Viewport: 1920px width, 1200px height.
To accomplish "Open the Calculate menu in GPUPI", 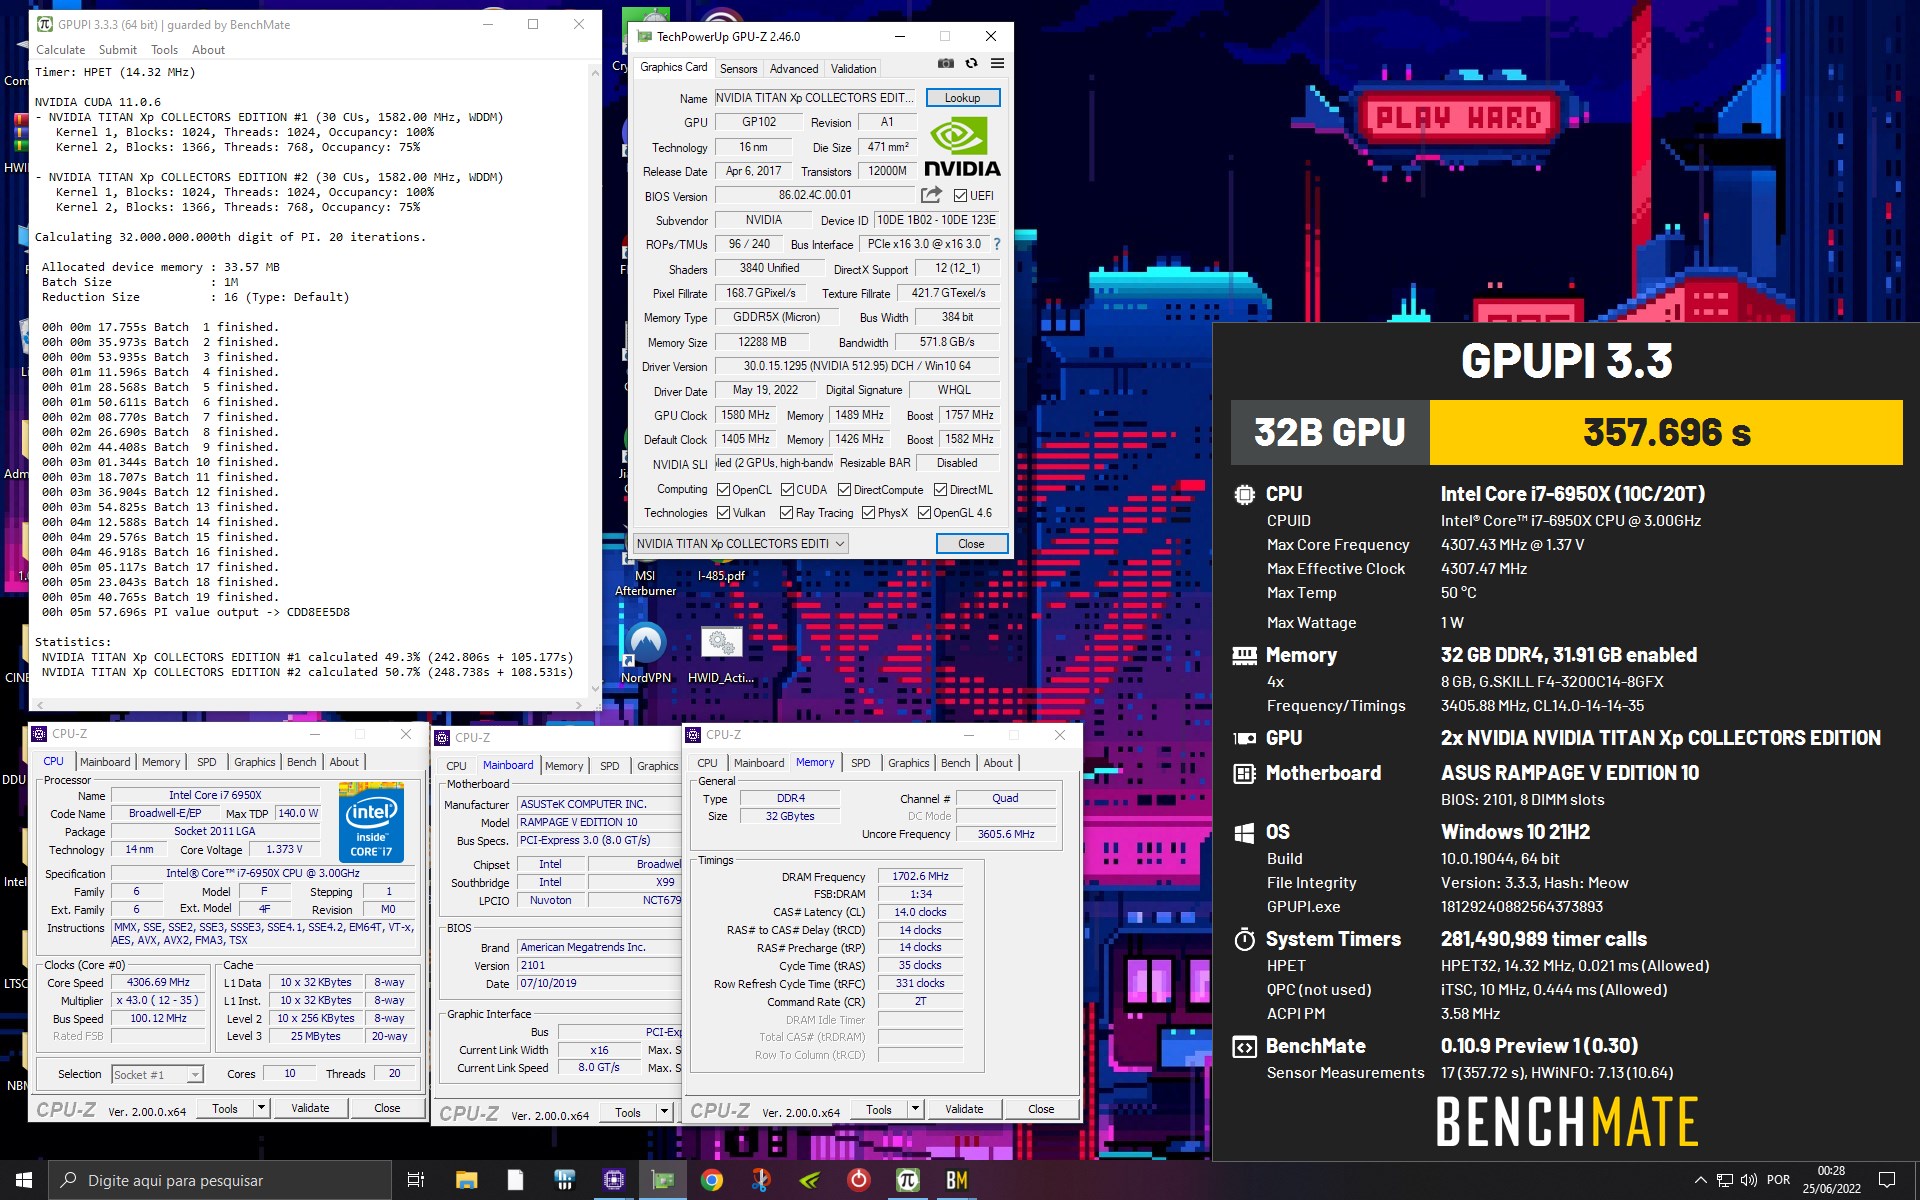I will pyautogui.click(x=61, y=50).
